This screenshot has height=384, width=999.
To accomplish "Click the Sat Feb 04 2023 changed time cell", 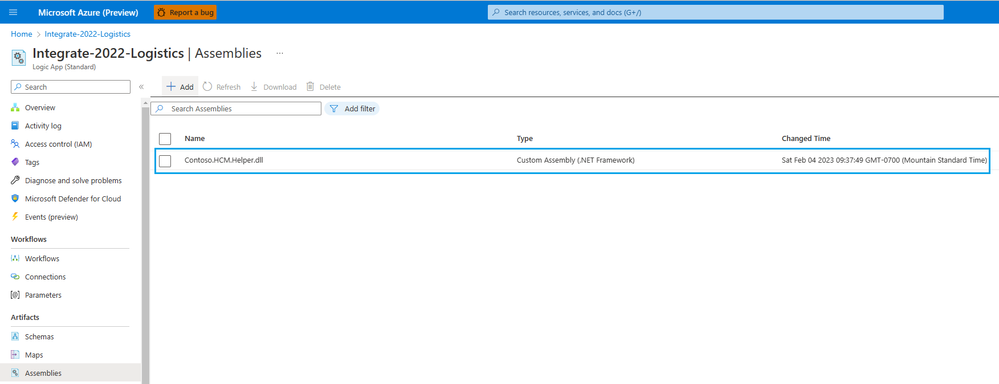I will (x=884, y=160).
